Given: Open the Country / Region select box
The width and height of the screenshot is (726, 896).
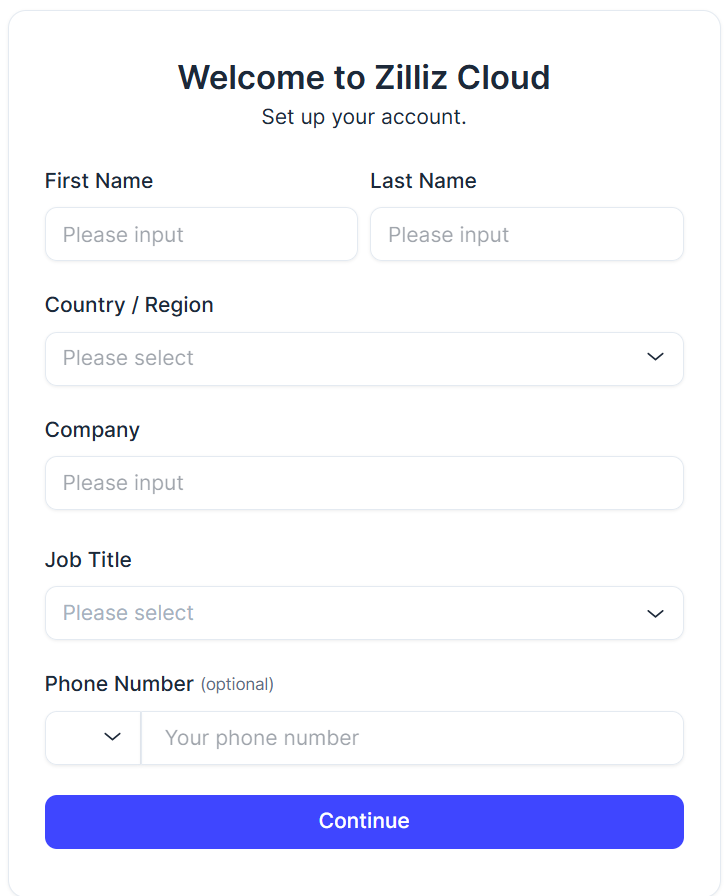Looking at the screenshot, I should coord(340,358).
